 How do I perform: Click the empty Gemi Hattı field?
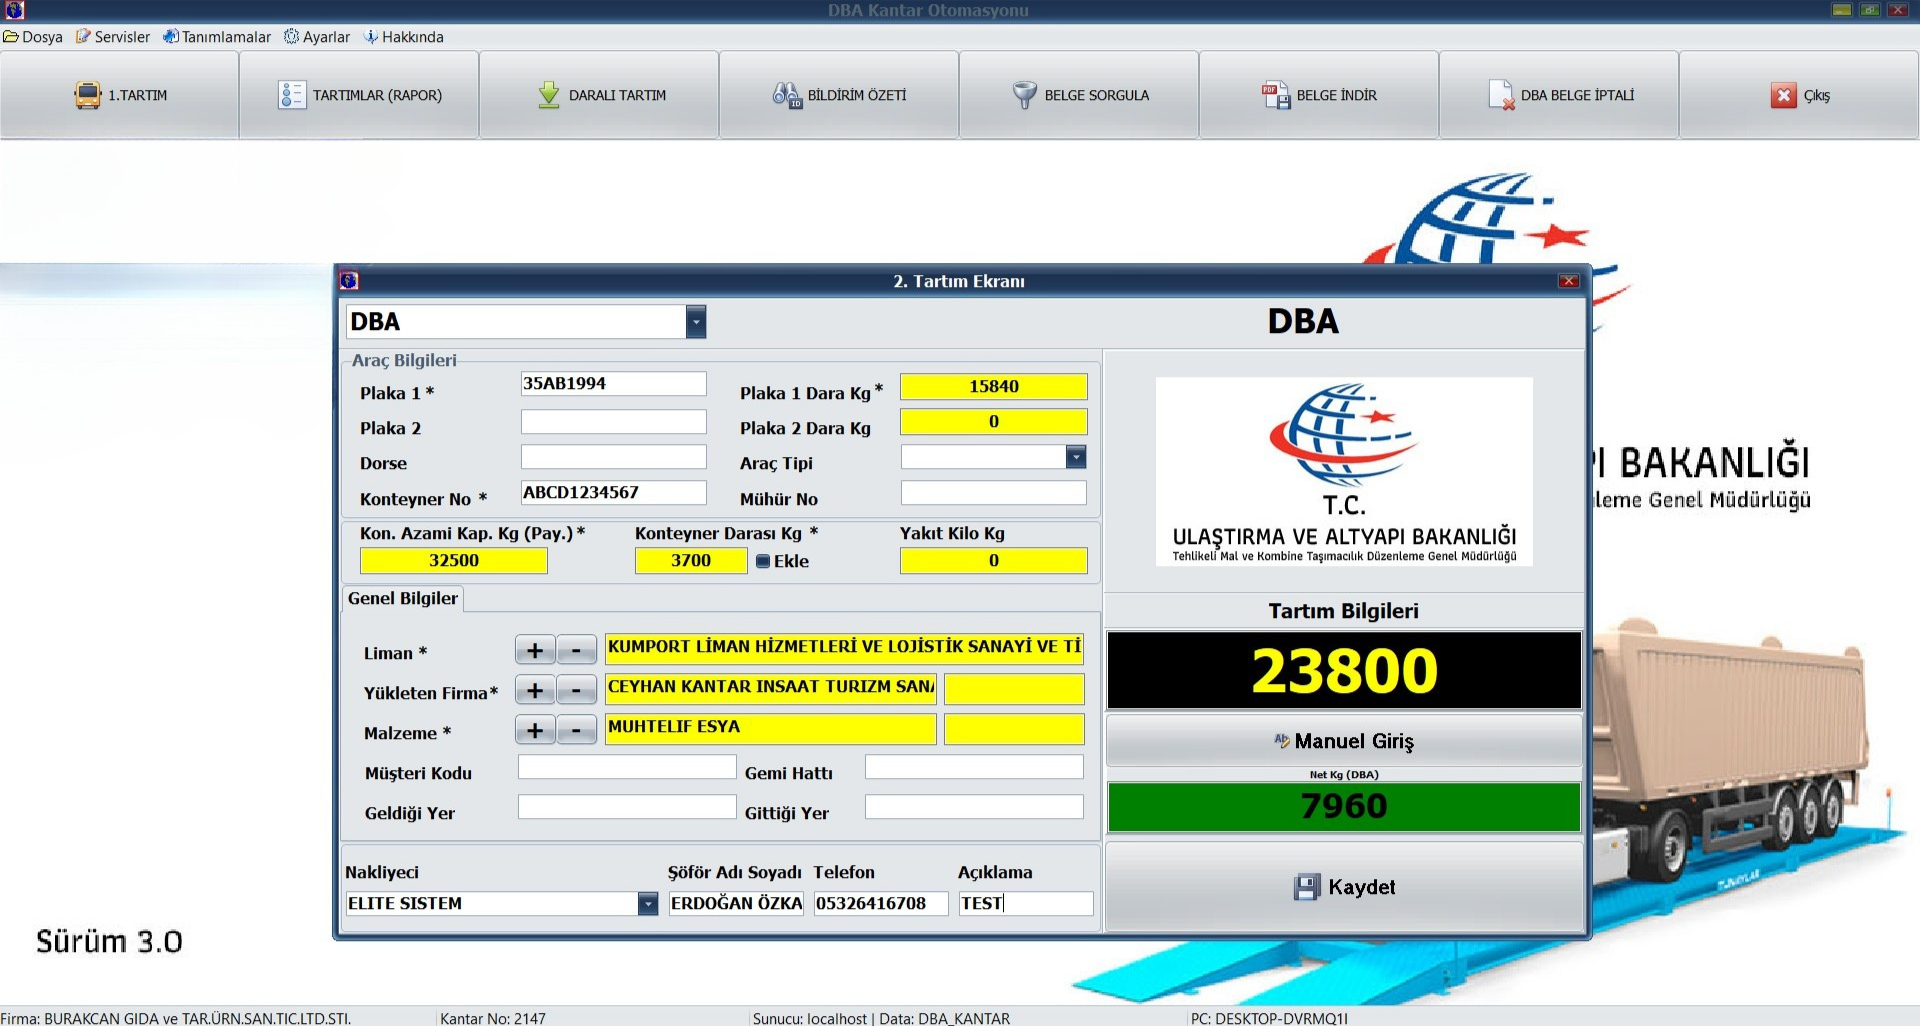[x=974, y=767]
